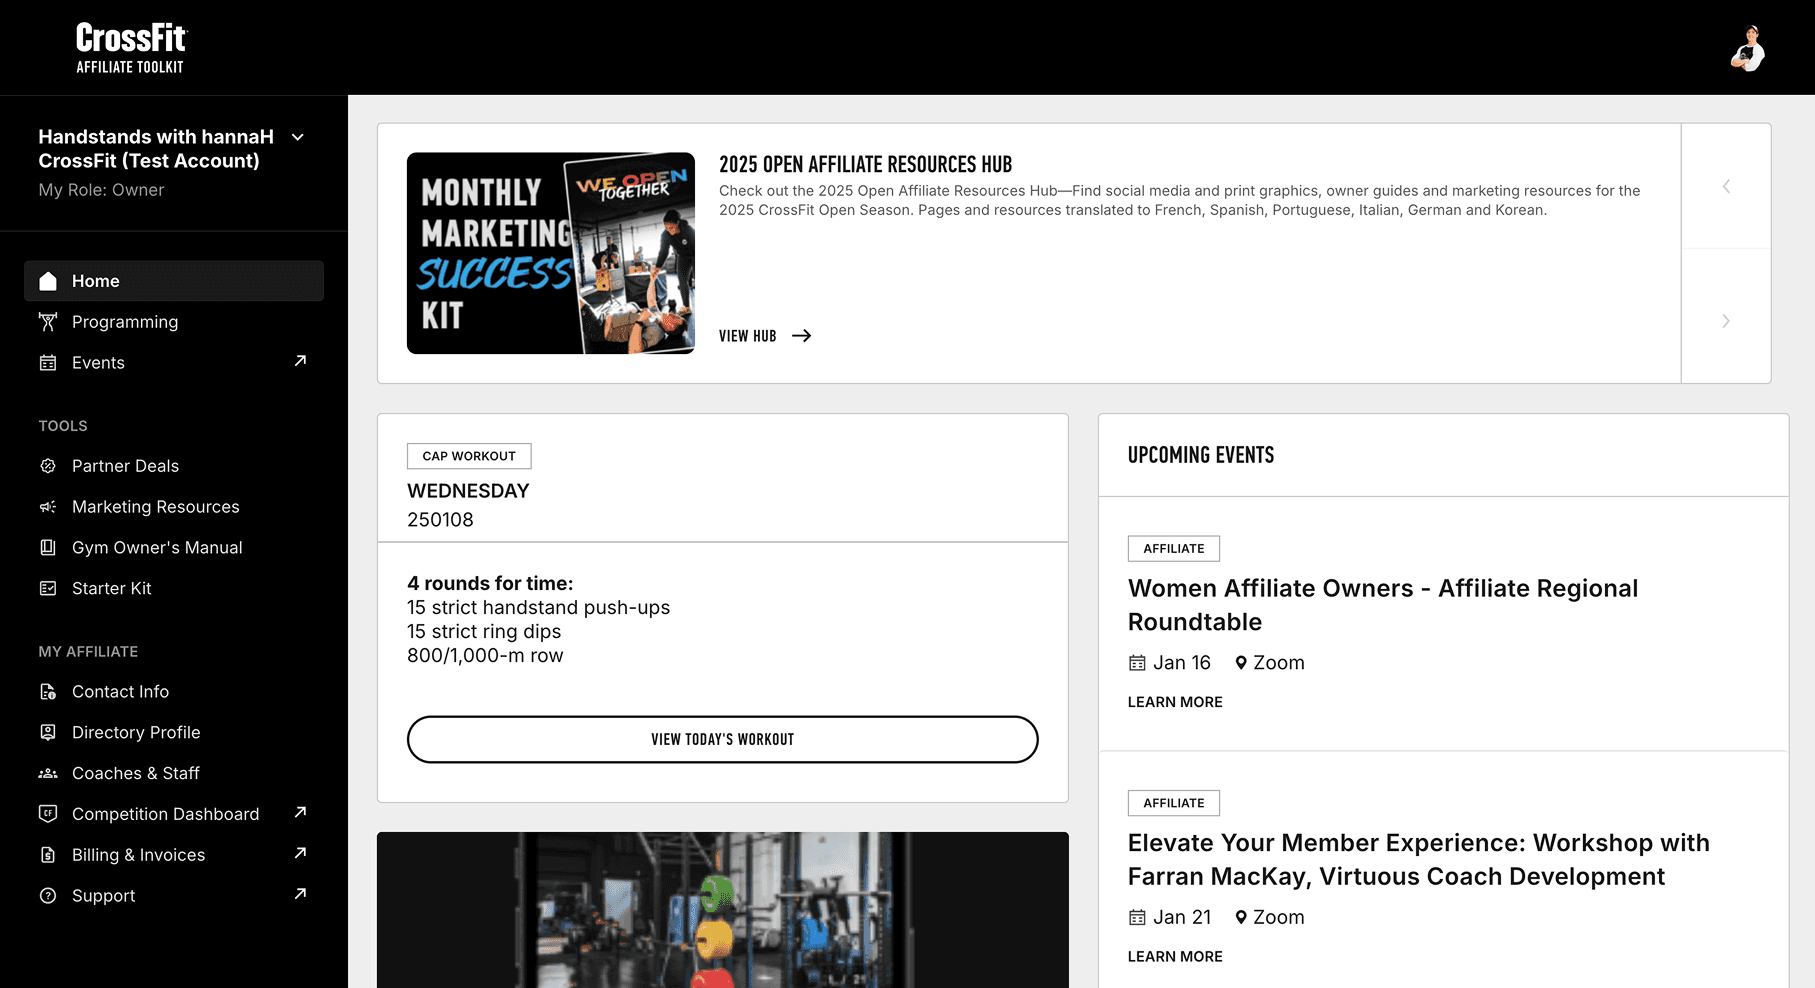The image size is (1815, 988).
Task: Click the Events calendar icon in sidebar
Action: (48, 363)
